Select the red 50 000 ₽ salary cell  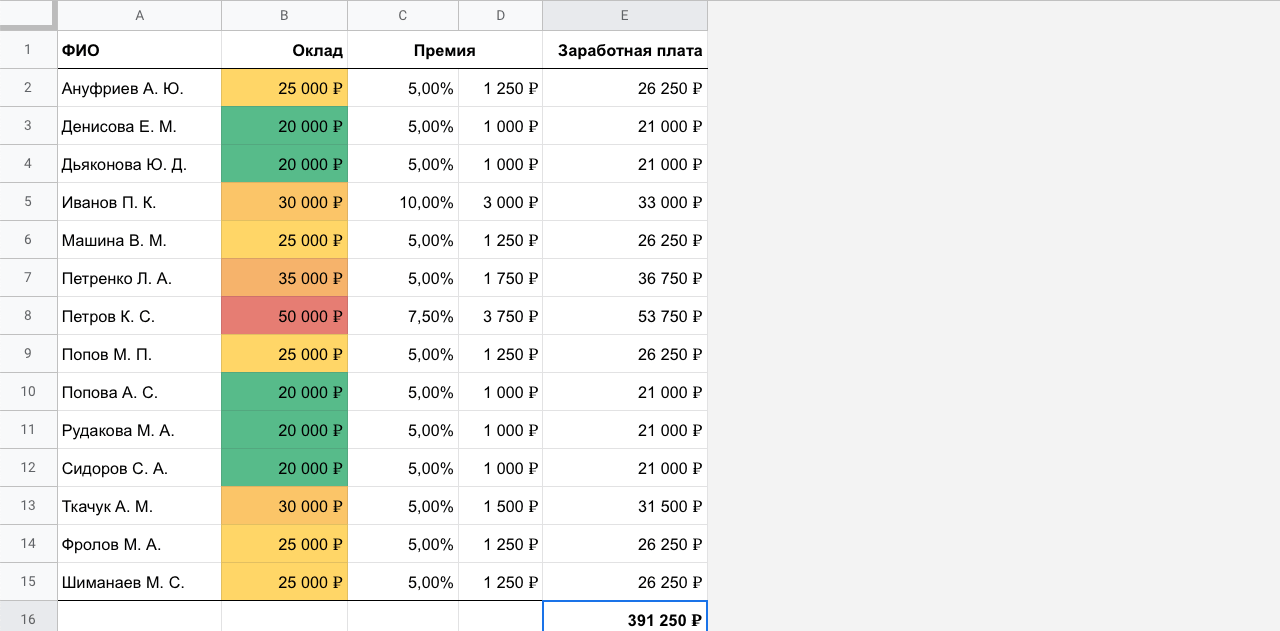click(x=285, y=316)
